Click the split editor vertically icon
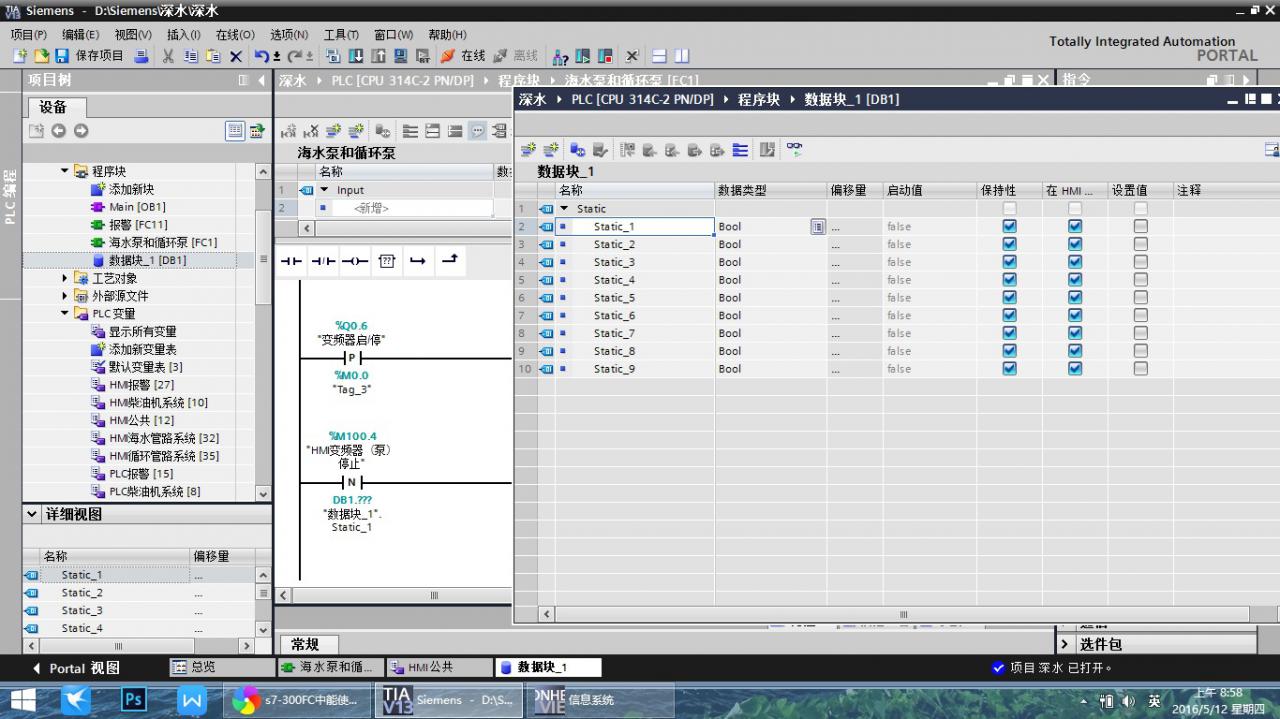 [x=682, y=56]
